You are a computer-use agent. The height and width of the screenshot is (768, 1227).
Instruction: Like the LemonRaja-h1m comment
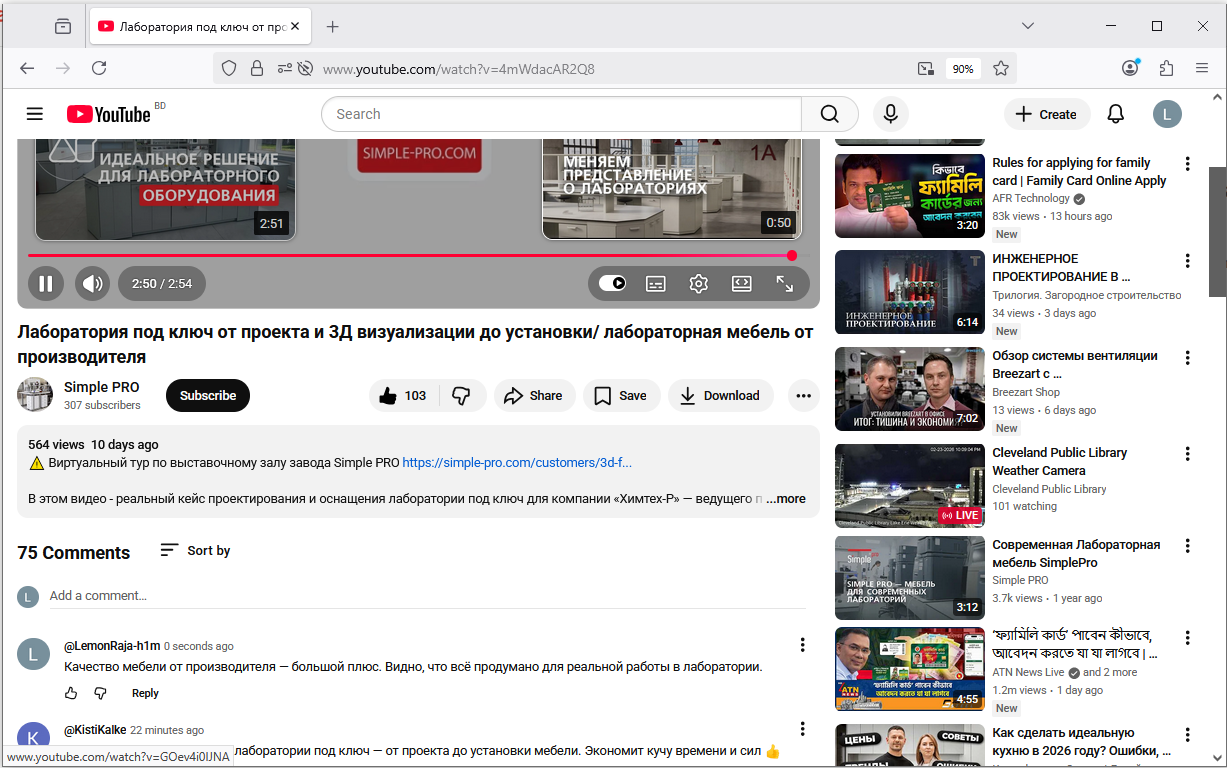71,693
